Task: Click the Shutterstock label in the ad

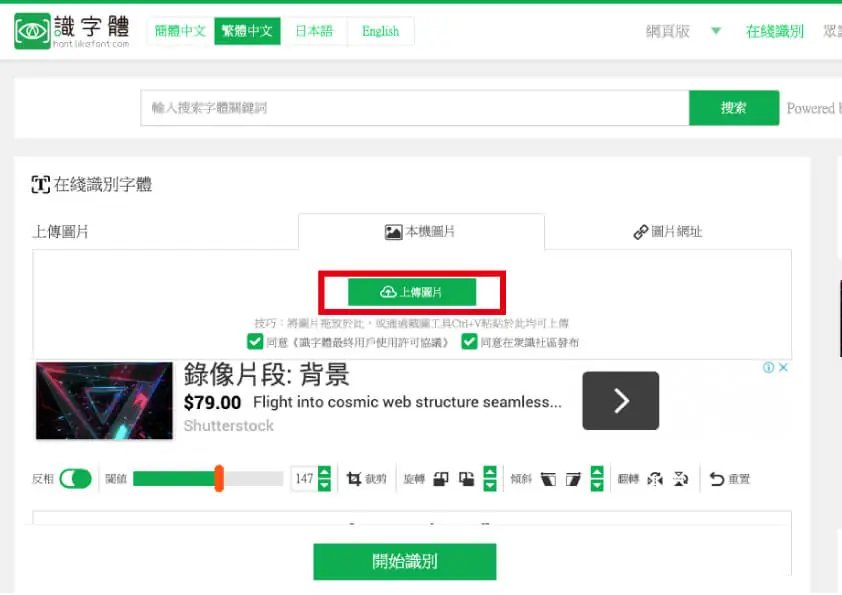Action: [x=229, y=426]
